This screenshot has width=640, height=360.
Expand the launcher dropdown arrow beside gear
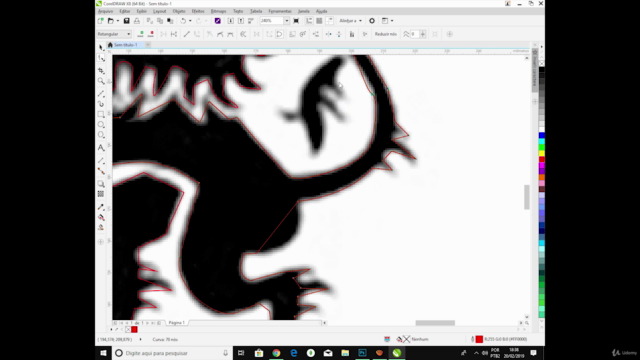tap(392, 21)
